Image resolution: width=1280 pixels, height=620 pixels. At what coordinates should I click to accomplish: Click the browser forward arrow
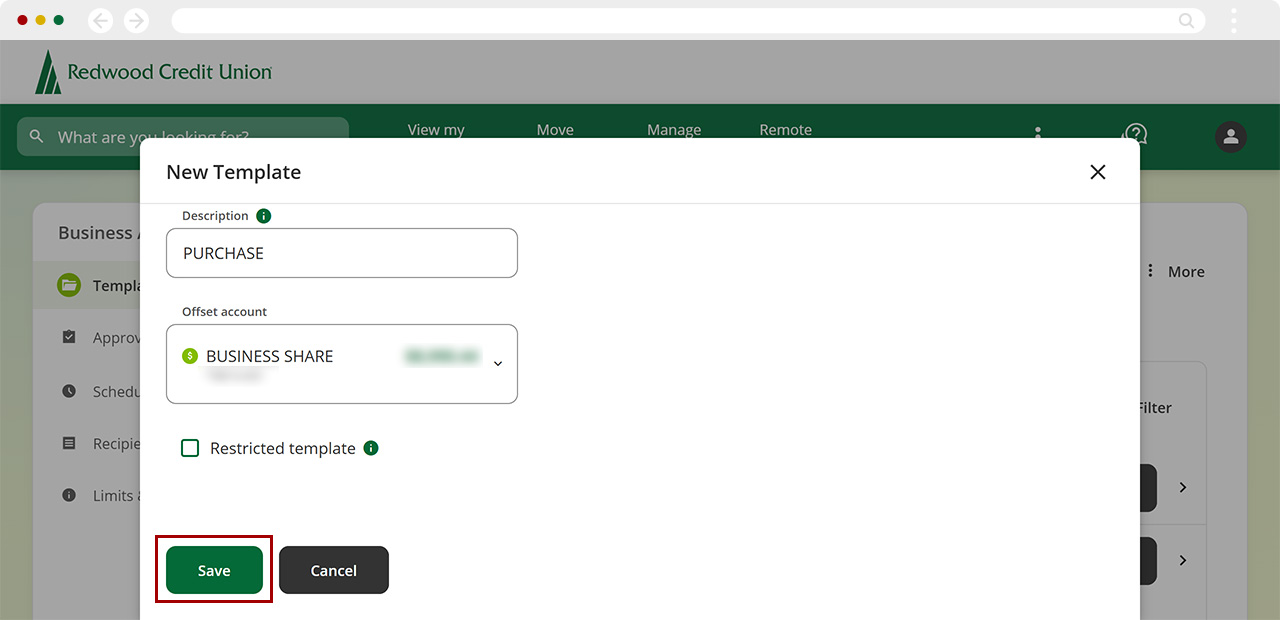tap(136, 20)
